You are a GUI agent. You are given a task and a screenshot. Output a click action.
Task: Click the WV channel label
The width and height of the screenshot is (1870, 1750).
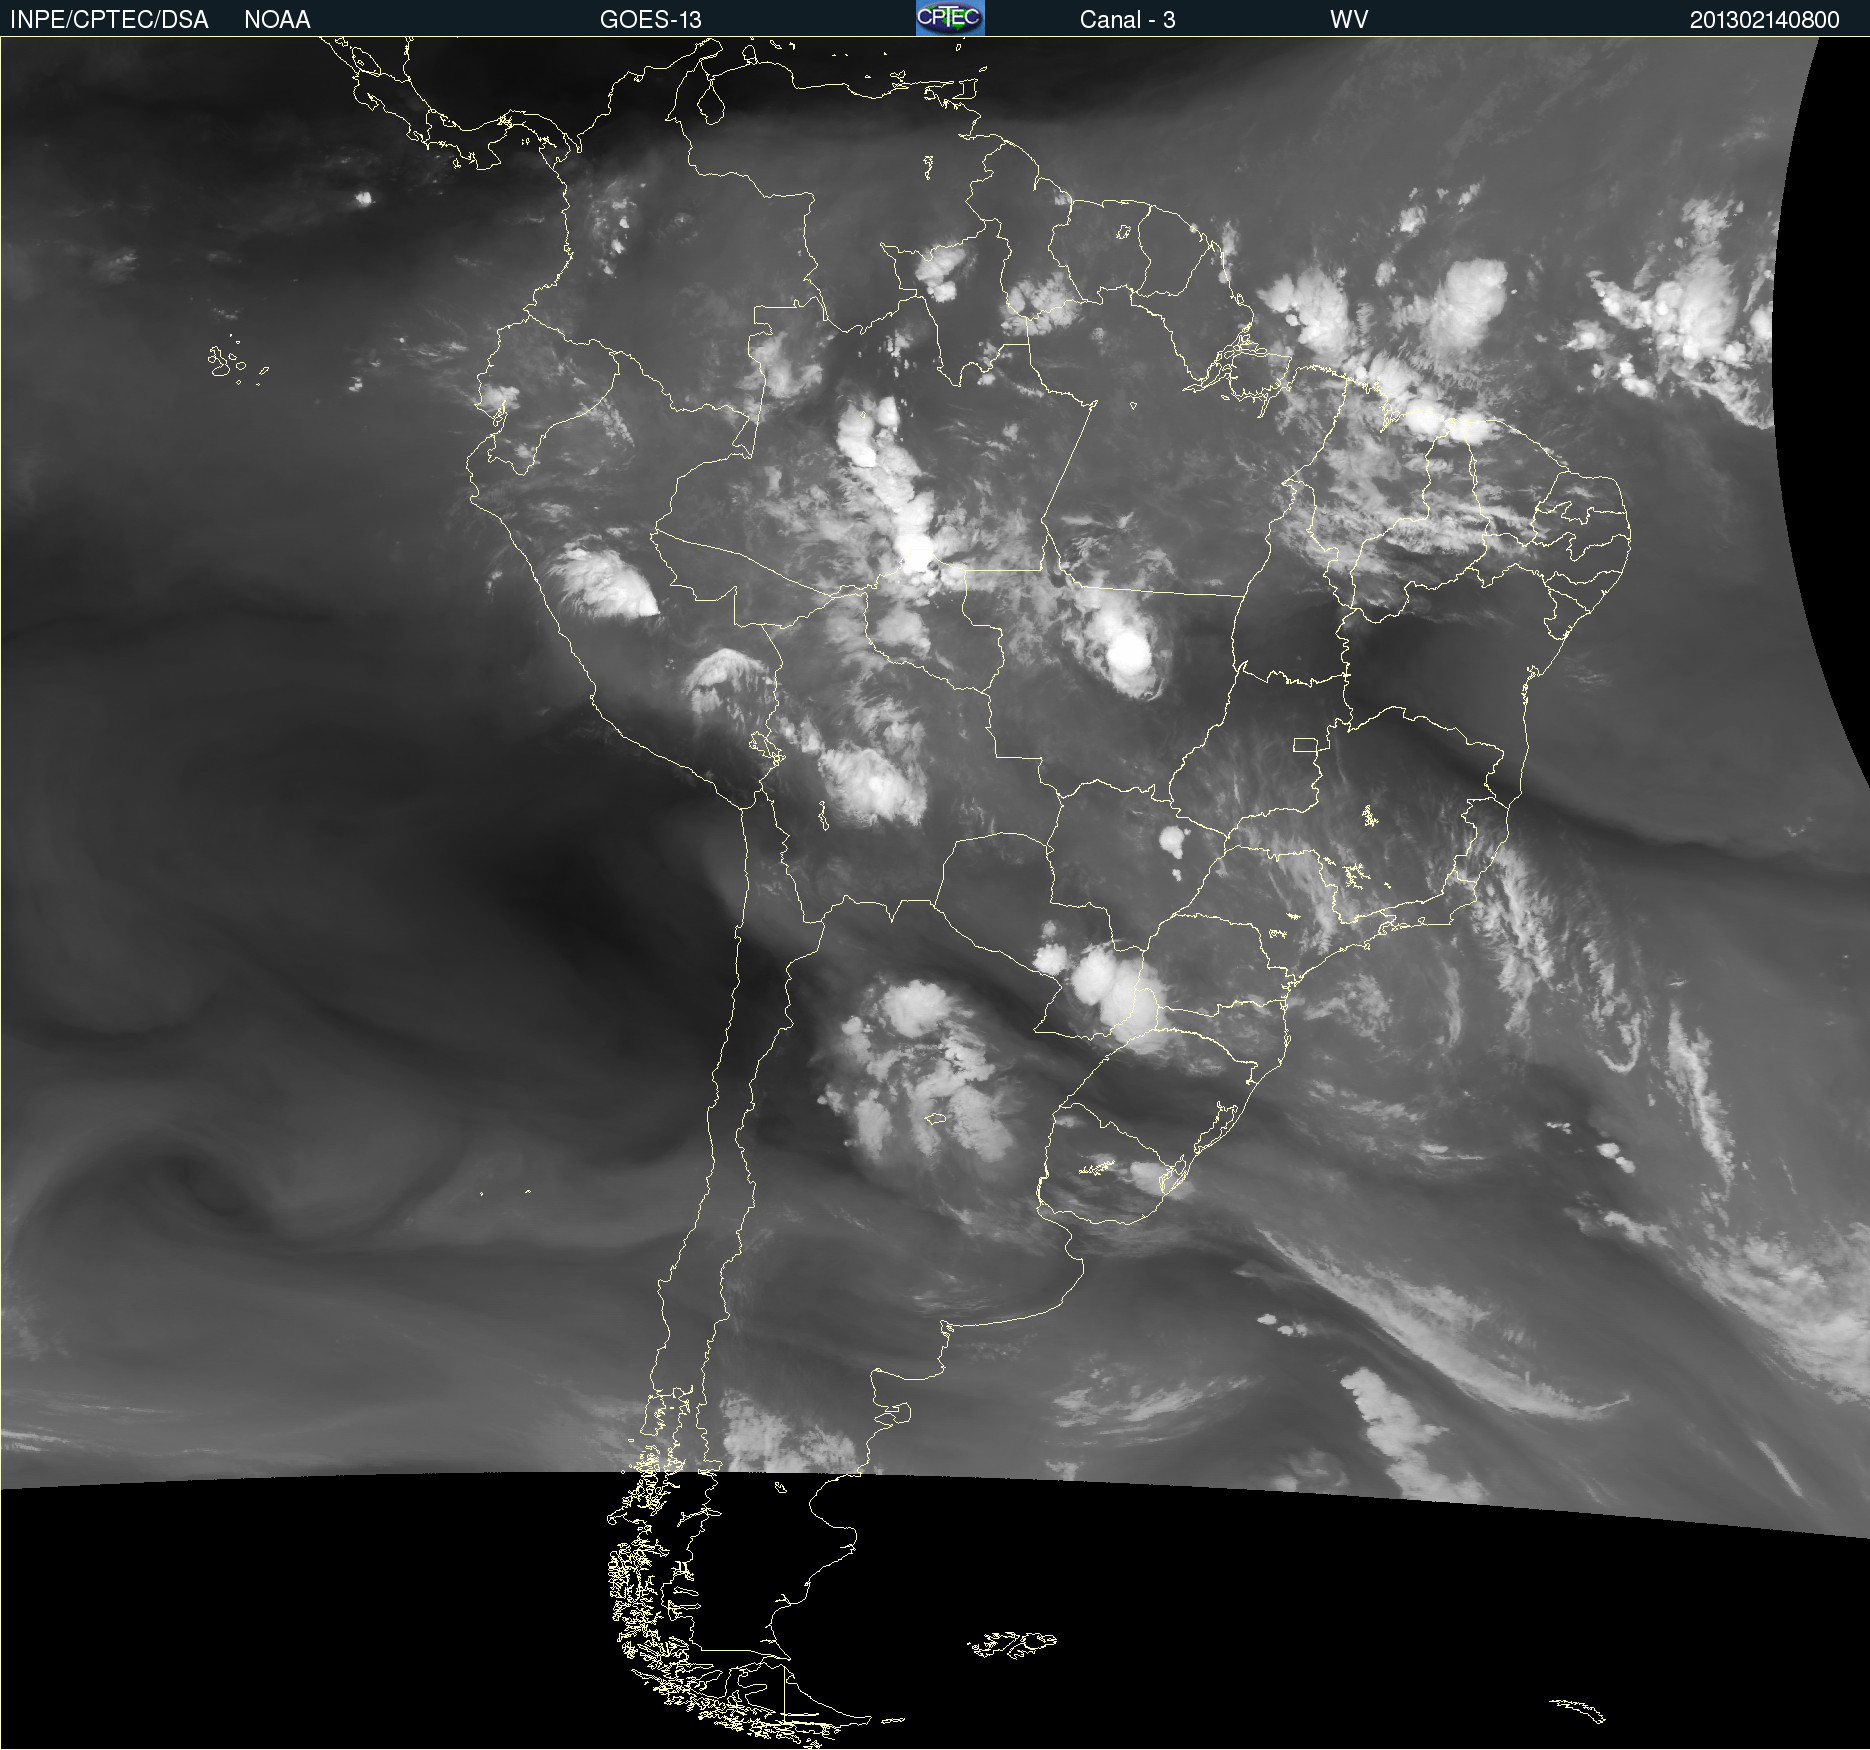click(1349, 20)
